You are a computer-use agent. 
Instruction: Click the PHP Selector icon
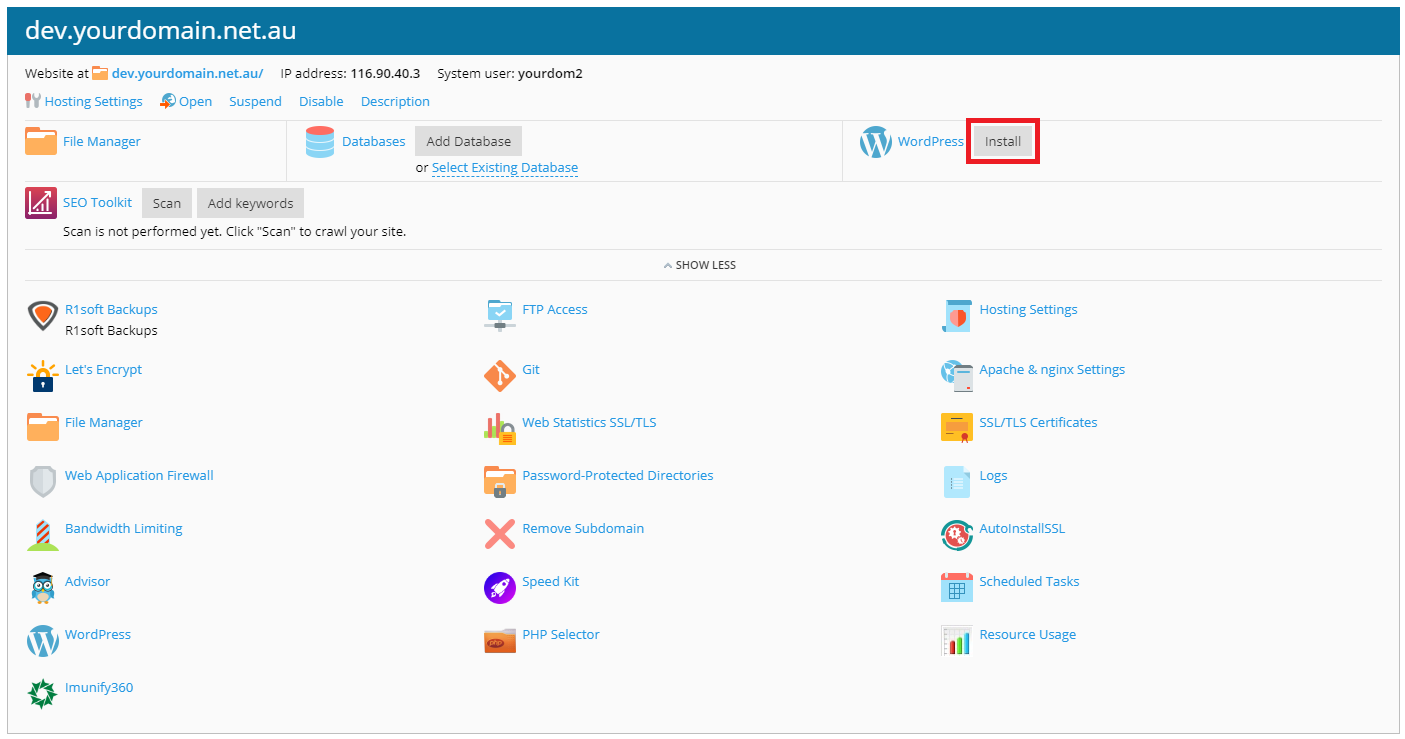click(499, 641)
